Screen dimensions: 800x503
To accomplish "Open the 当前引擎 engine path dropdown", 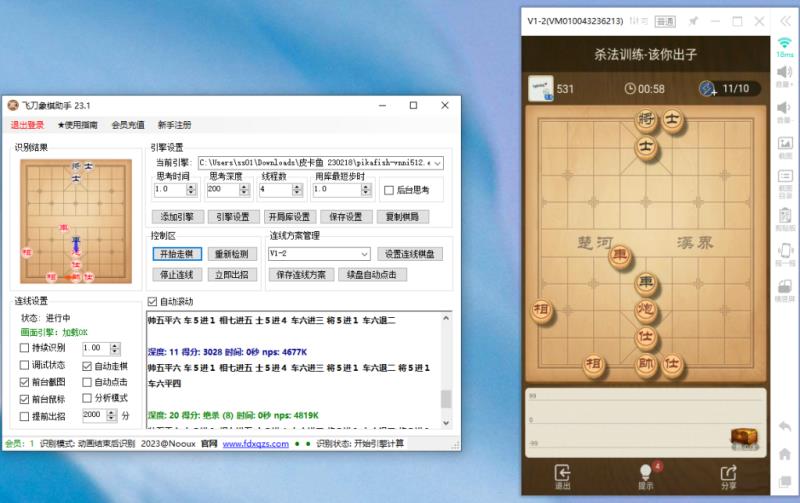I will [x=438, y=163].
